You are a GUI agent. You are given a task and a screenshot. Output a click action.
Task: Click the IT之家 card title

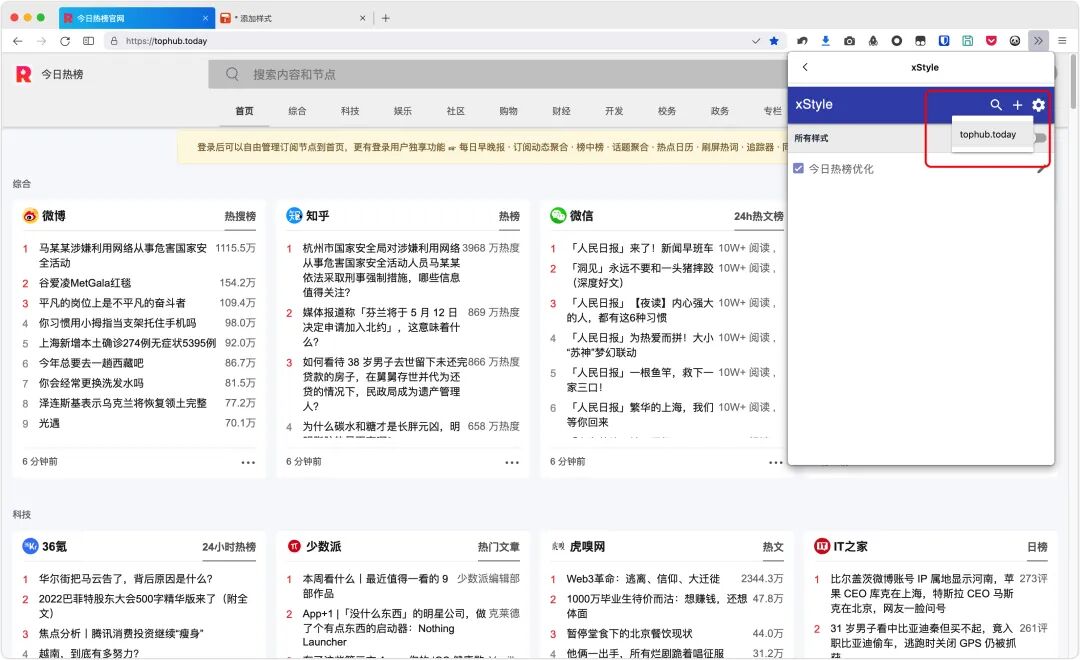tap(851, 546)
